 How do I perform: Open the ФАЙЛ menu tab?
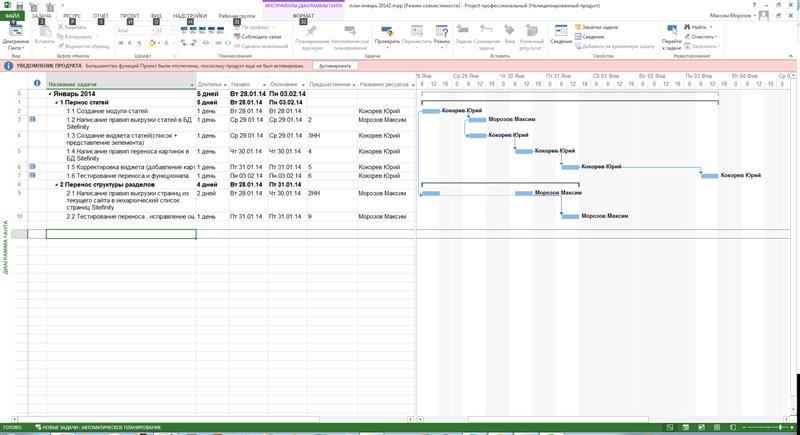coord(13,17)
